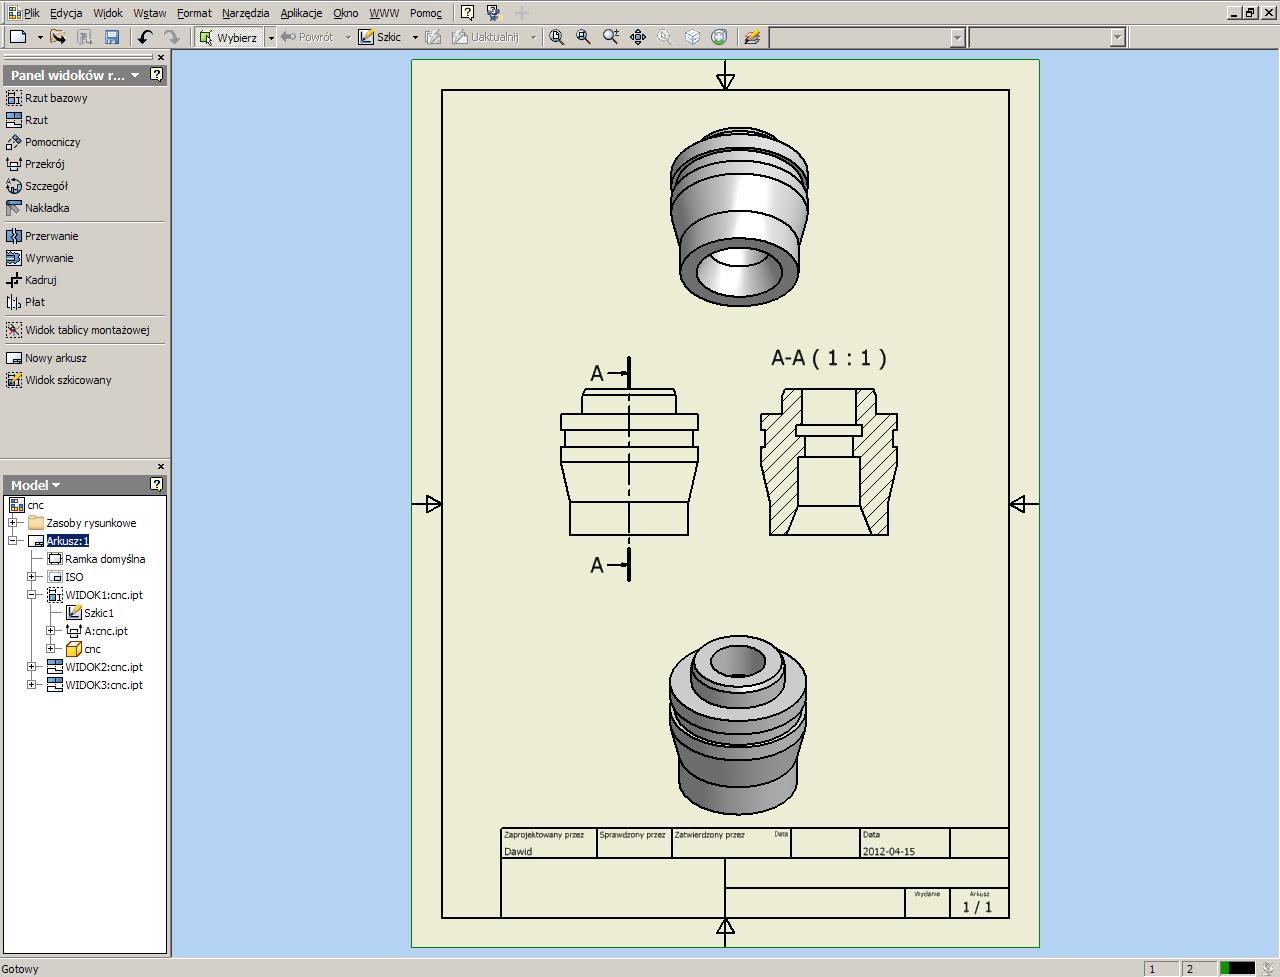Open the Aplikacje menu

[301, 13]
